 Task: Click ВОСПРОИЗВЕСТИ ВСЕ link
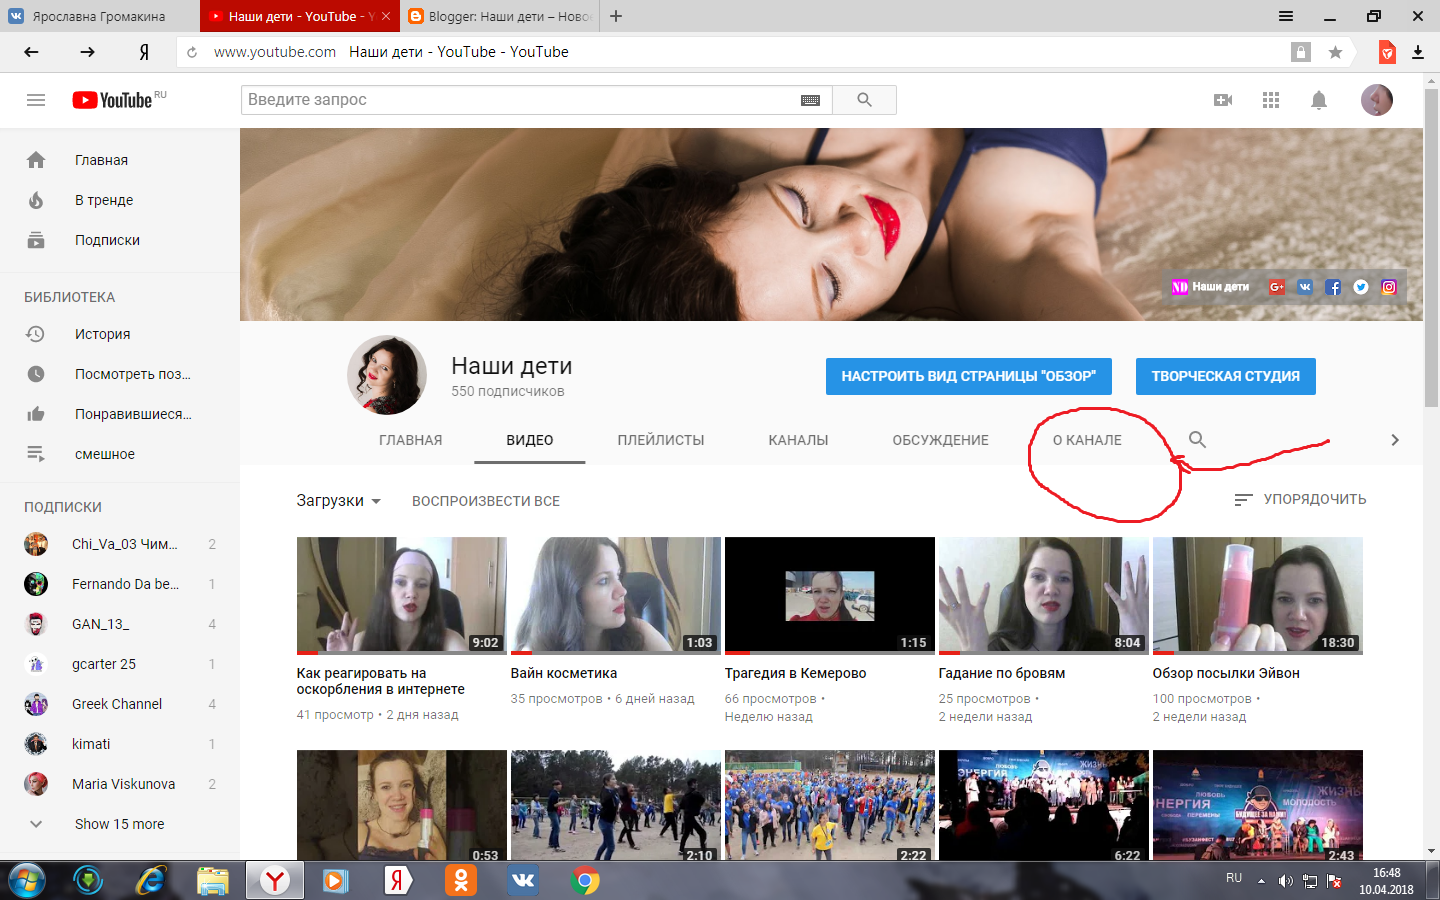click(486, 501)
